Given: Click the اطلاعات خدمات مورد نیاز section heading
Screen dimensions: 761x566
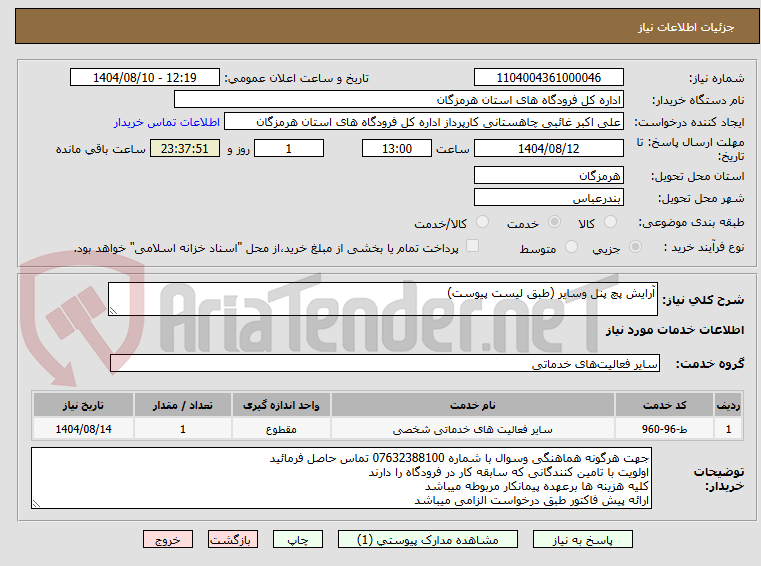Looking at the screenshot, I should pos(675,330).
